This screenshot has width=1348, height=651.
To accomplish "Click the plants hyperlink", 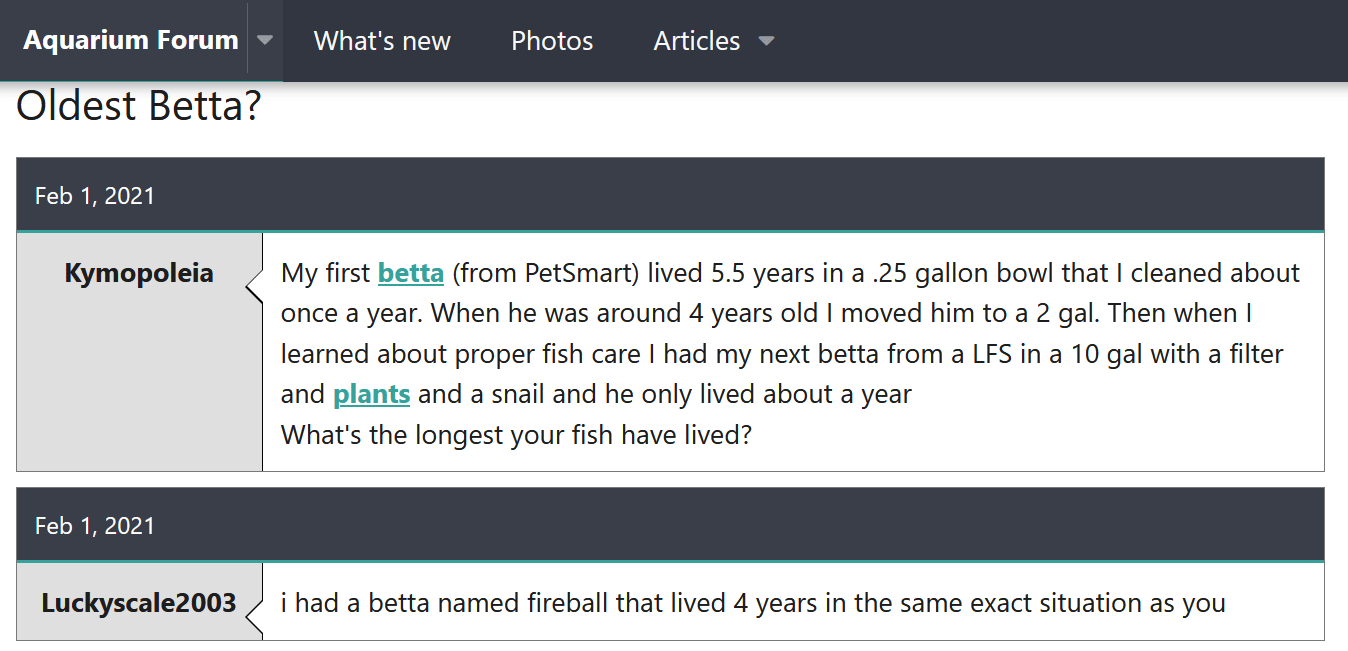I will [x=371, y=393].
